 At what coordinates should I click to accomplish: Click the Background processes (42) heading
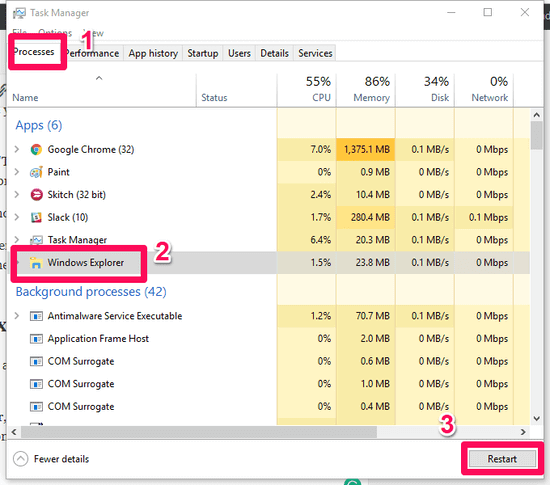[x=91, y=292]
